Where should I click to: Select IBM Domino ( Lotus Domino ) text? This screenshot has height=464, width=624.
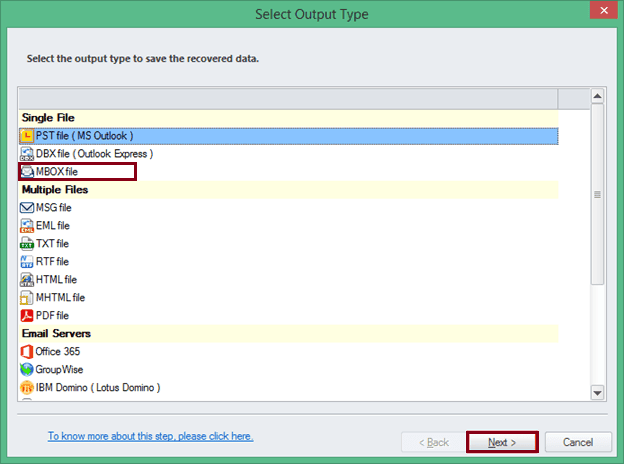point(98,388)
